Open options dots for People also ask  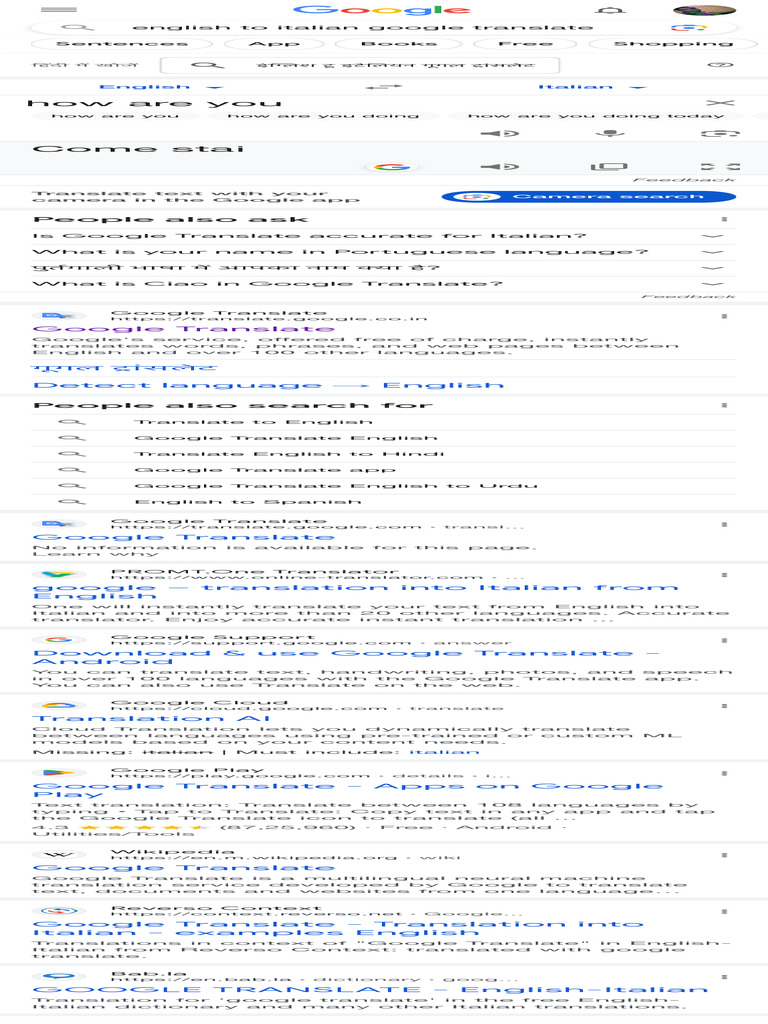724,219
